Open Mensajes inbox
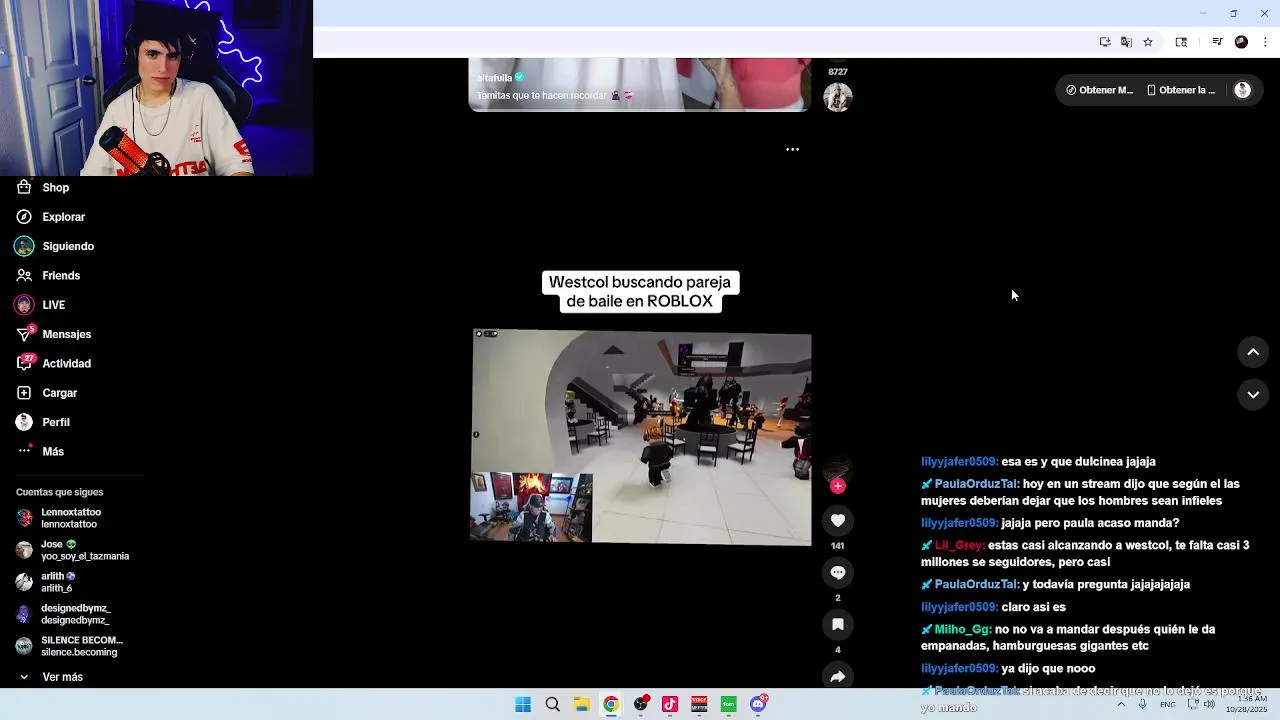The height and width of the screenshot is (720, 1280). pos(54,334)
